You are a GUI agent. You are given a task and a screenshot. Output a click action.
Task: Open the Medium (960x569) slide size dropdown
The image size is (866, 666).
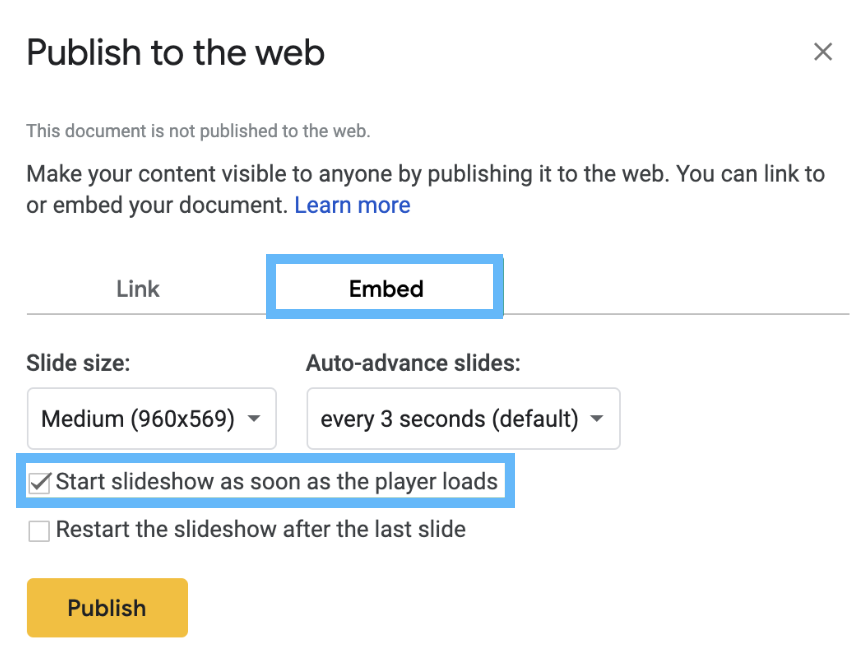click(x=152, y=419)
